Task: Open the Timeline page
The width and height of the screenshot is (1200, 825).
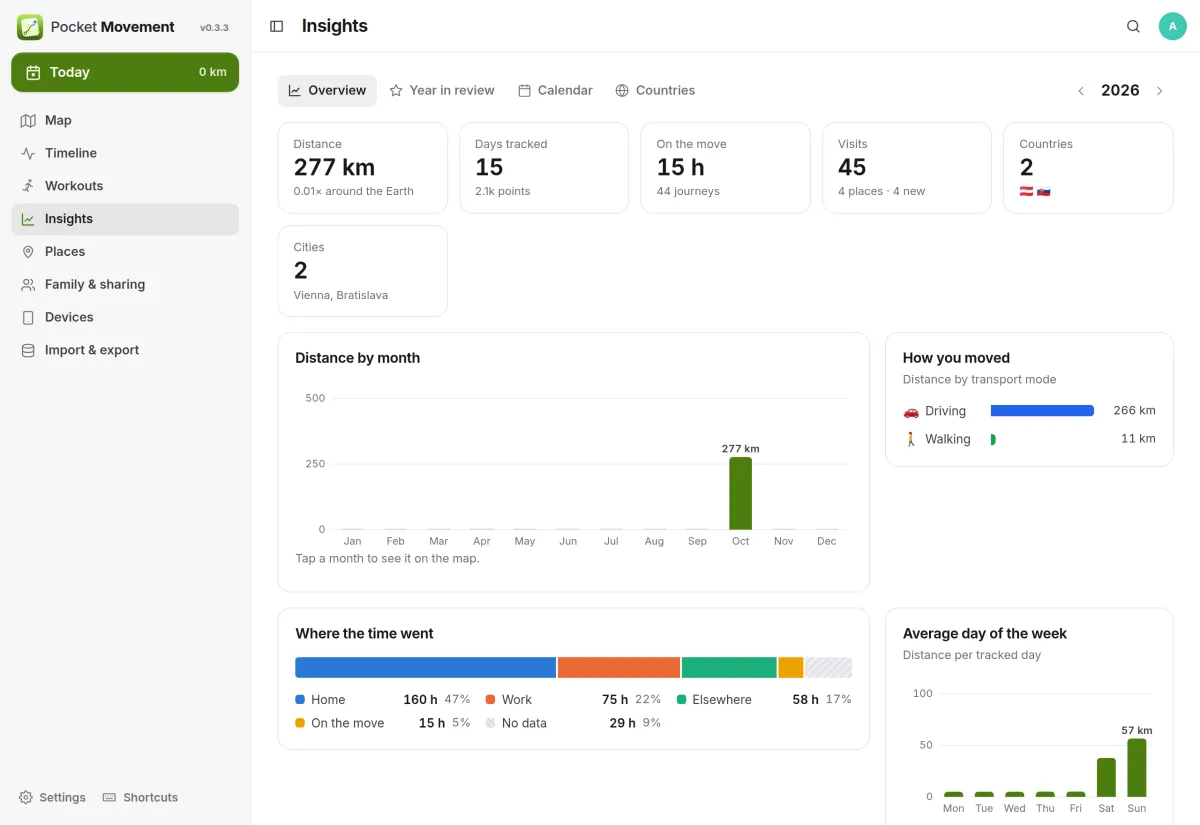Action: click(125, 153)
